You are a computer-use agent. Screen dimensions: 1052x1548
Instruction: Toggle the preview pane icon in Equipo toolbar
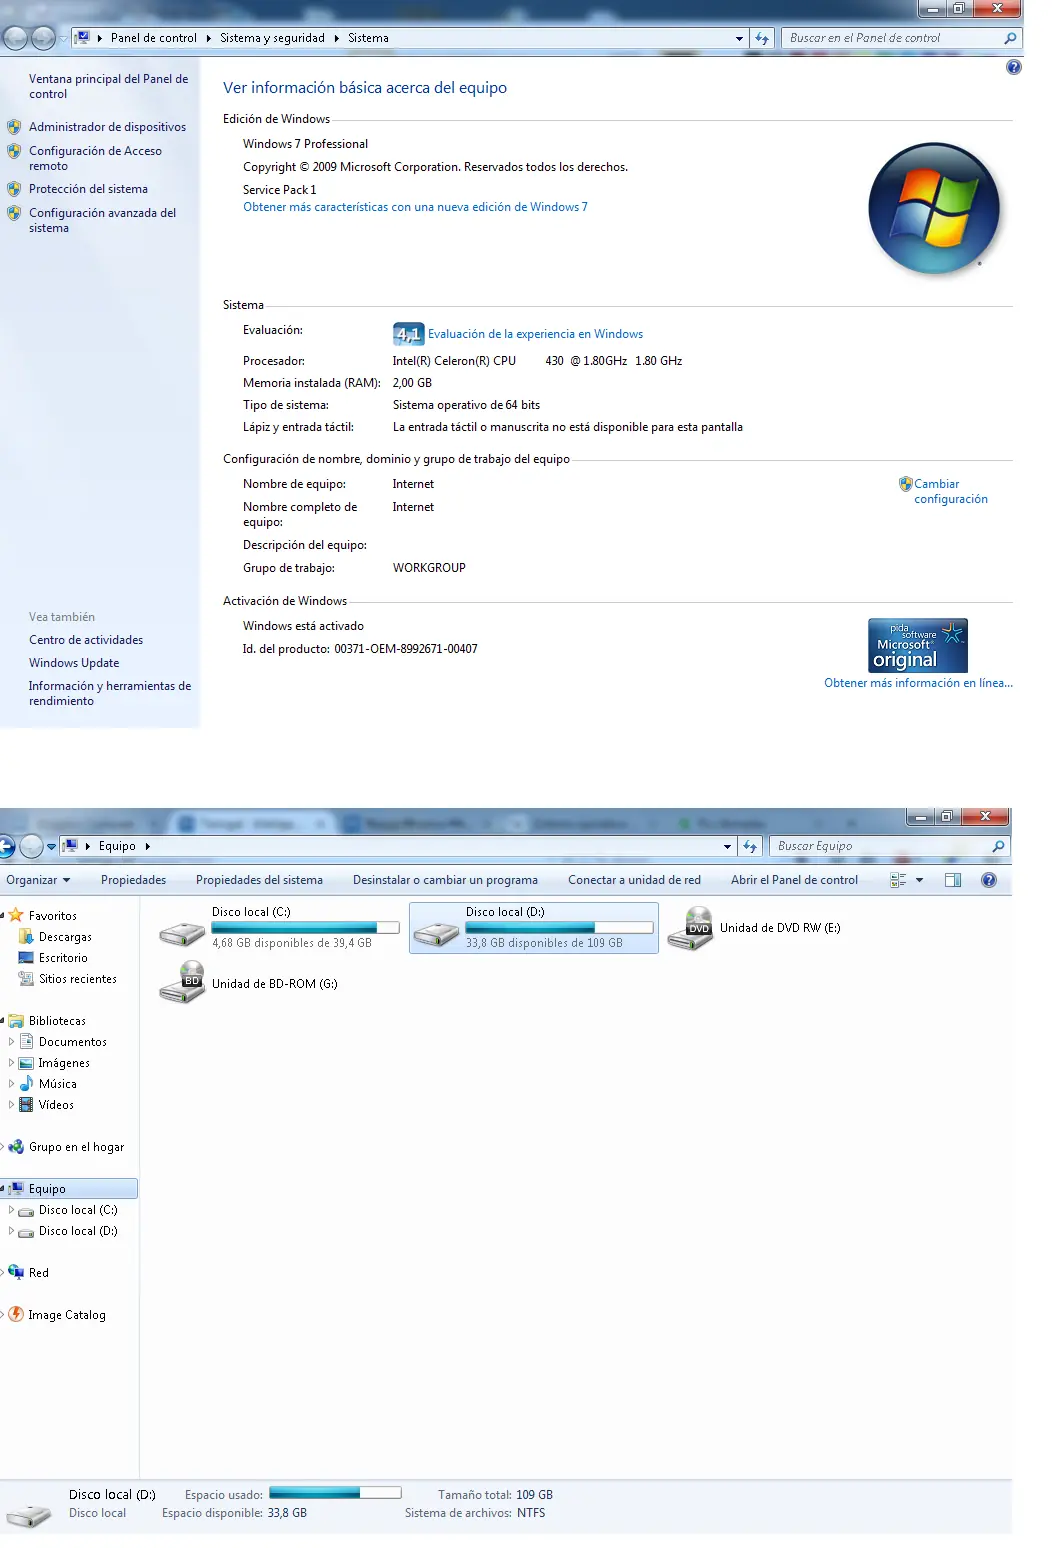pos(953,880)
